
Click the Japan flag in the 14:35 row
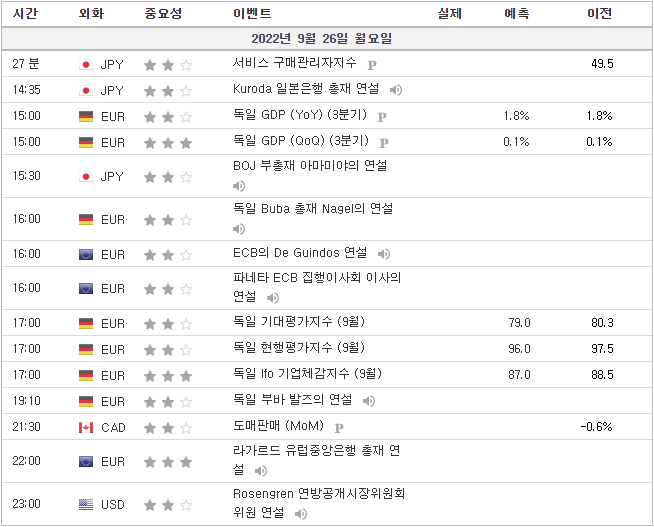click(86, 90)
